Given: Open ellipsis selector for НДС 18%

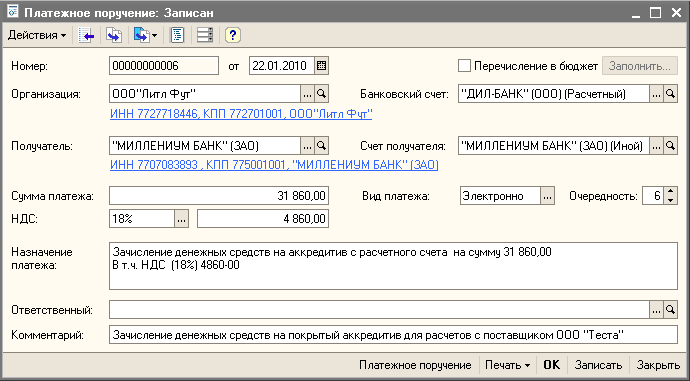Looking at the screenshot, I should pos(181,219).
